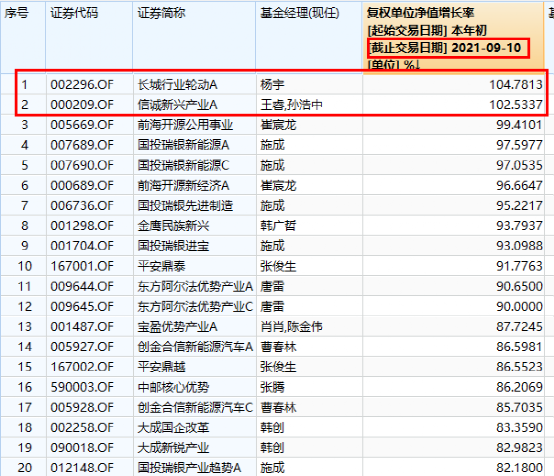Select fund code 590003.OF
The height and width of the screenshot is (476, 554).
point(82,387)
